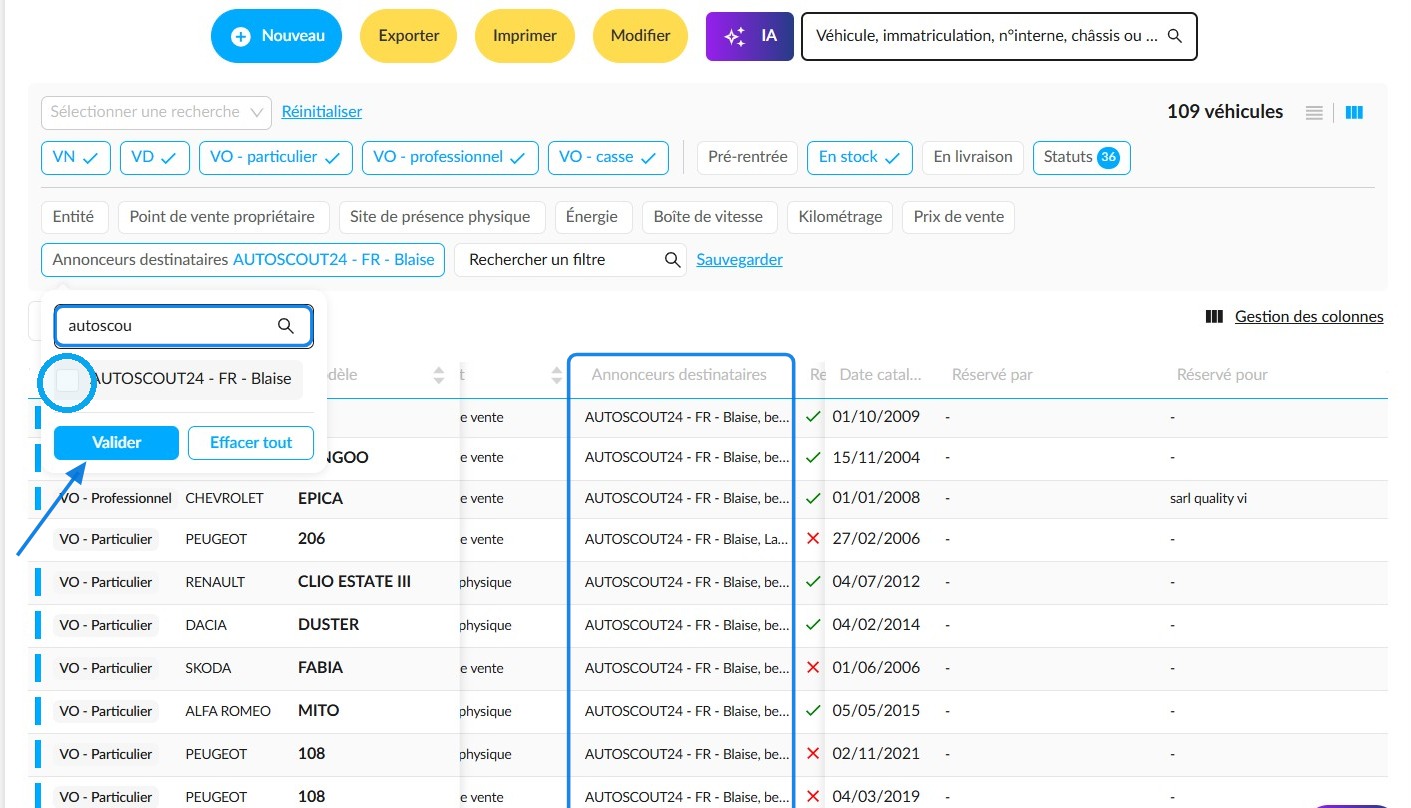Click the Gestion des colonnes columns icon

pos(1214,317)
